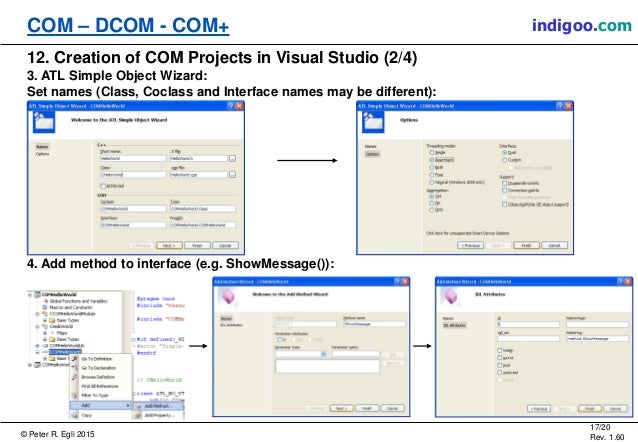The image size is (638, 442).
Task: Select the Names step in the Options wizard page
Action: point(371,146)
